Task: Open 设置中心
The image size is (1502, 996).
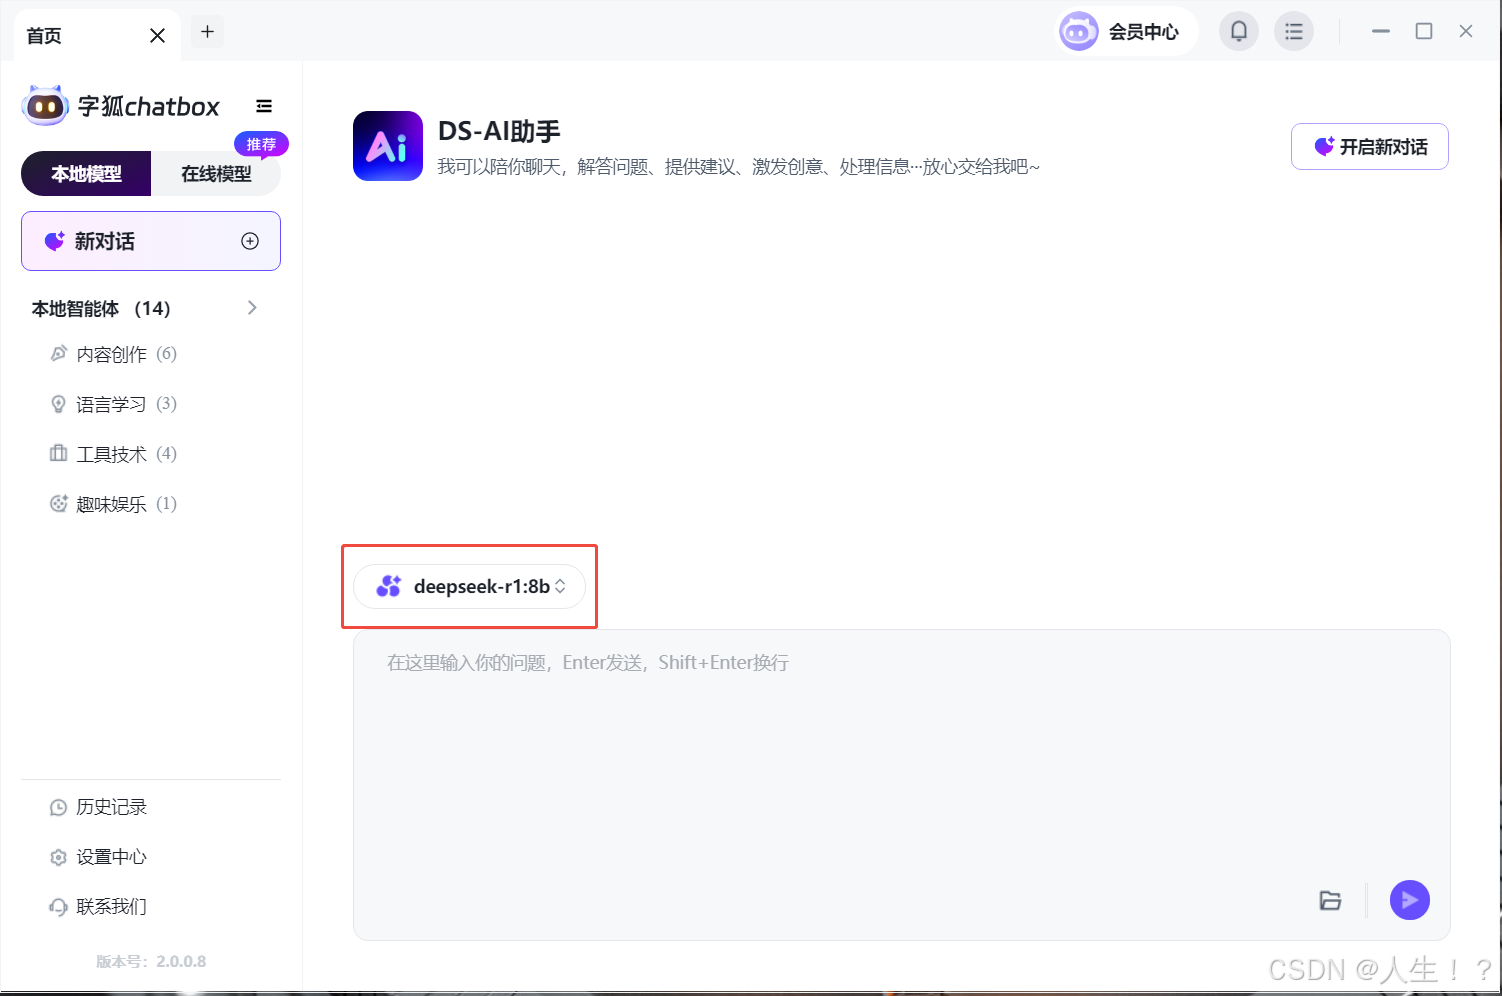Action: pyautogui.click(x=99, y=857)
